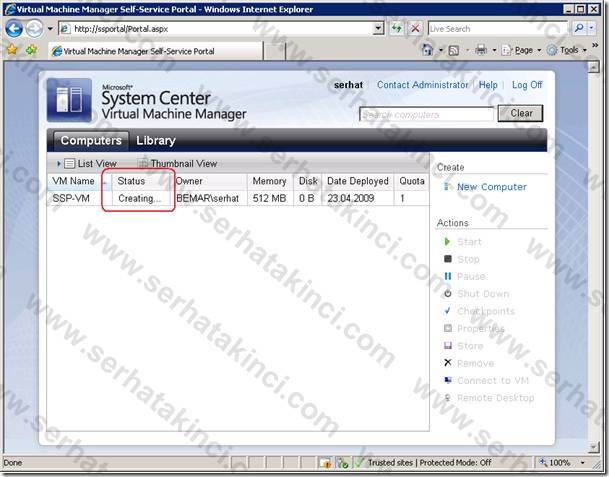Image resolution: width=609 pixels, height=477 pixels.
Task: Switch to the Computers tab
Action: (x=91, y=140)
